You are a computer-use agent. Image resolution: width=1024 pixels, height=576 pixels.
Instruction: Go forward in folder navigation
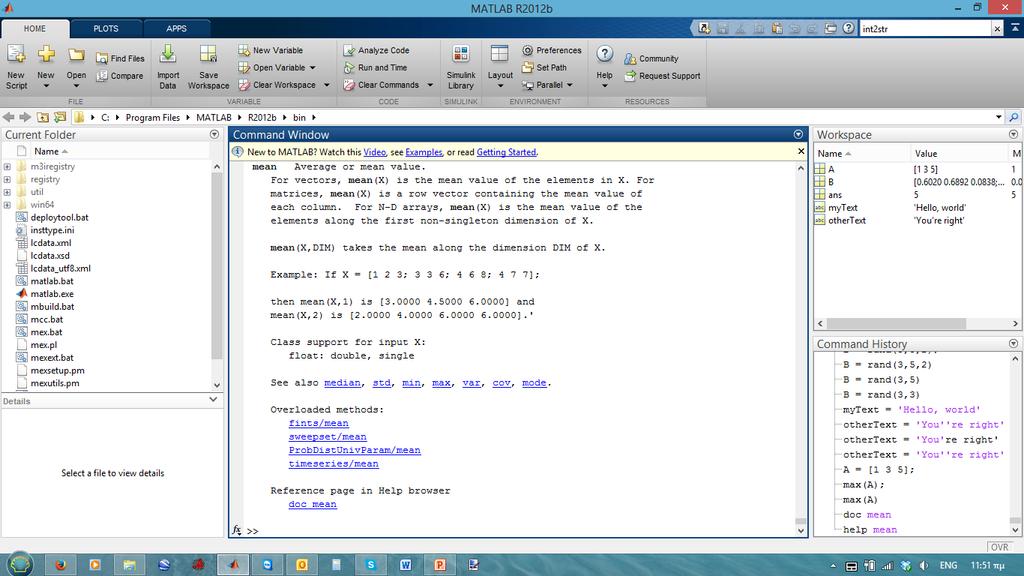coord(25,117)
